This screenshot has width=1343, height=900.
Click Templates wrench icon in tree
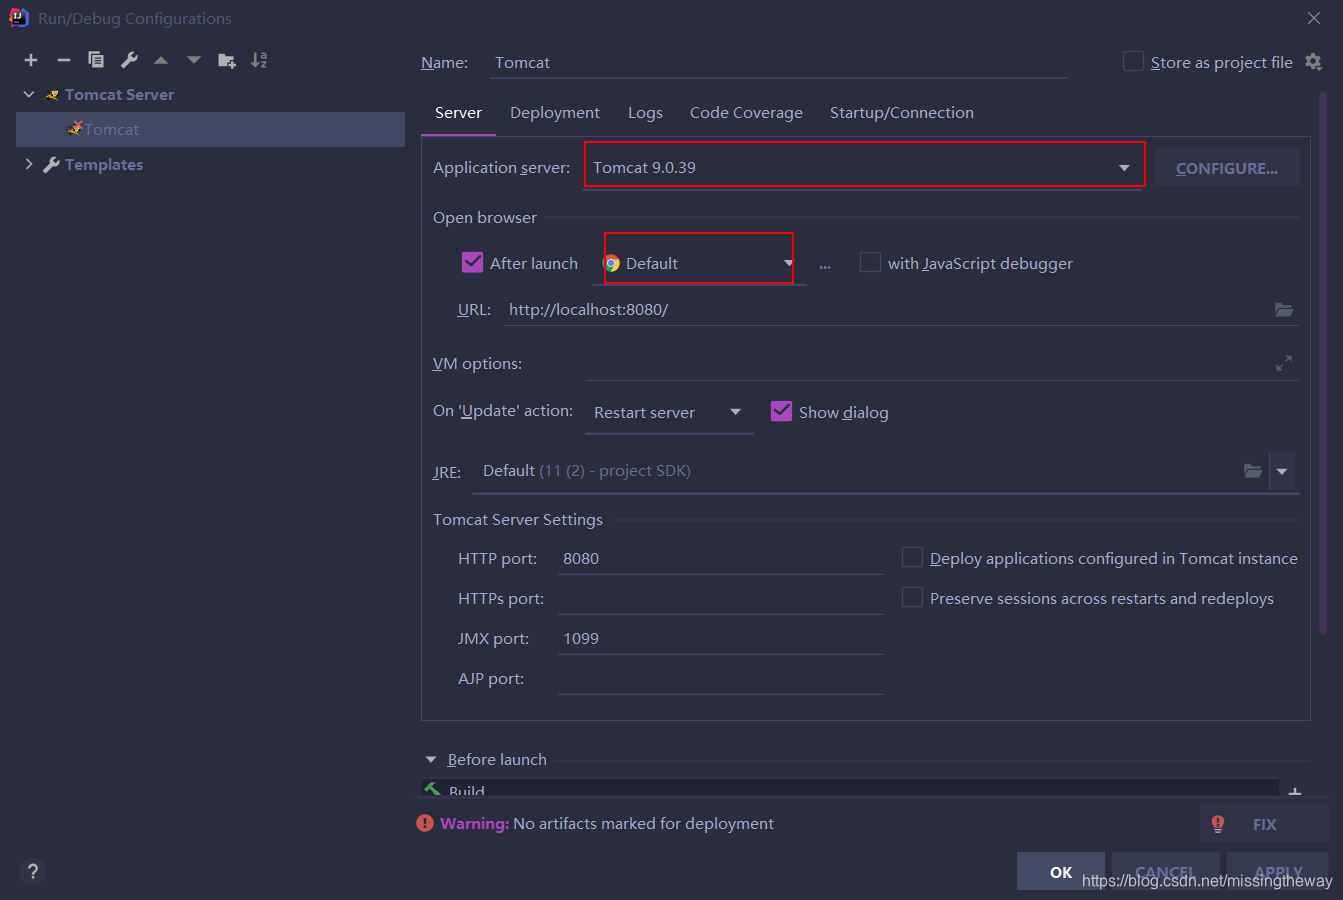tap(52, 165)
